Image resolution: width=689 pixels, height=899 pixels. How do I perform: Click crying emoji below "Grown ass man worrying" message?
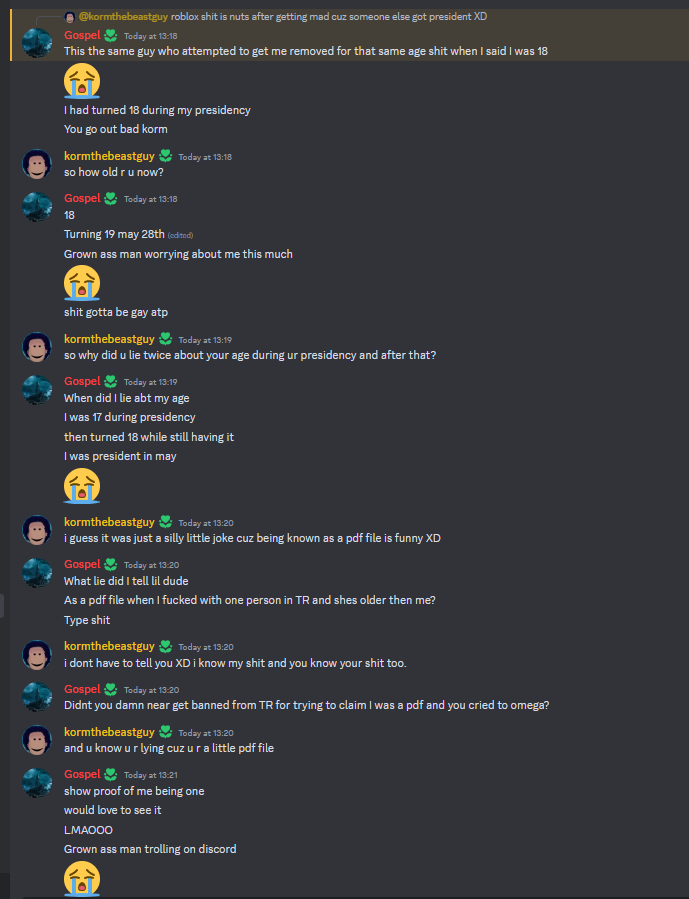(x=82, y=283)
